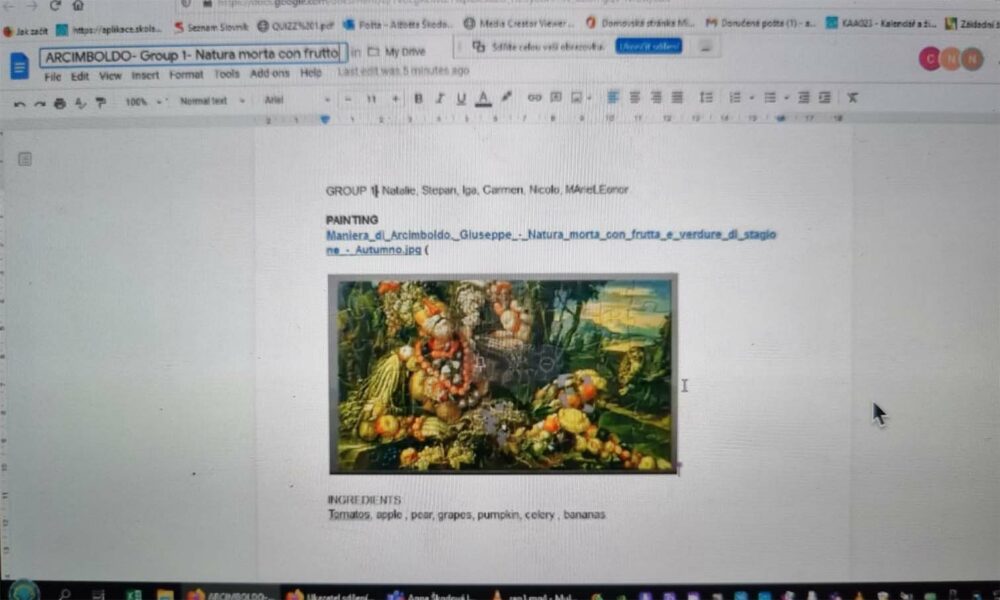The height and width of the screenshot is (600, 1000).
Task: Click the hide button on sharing bar
Action: click(x=705, y=47)
